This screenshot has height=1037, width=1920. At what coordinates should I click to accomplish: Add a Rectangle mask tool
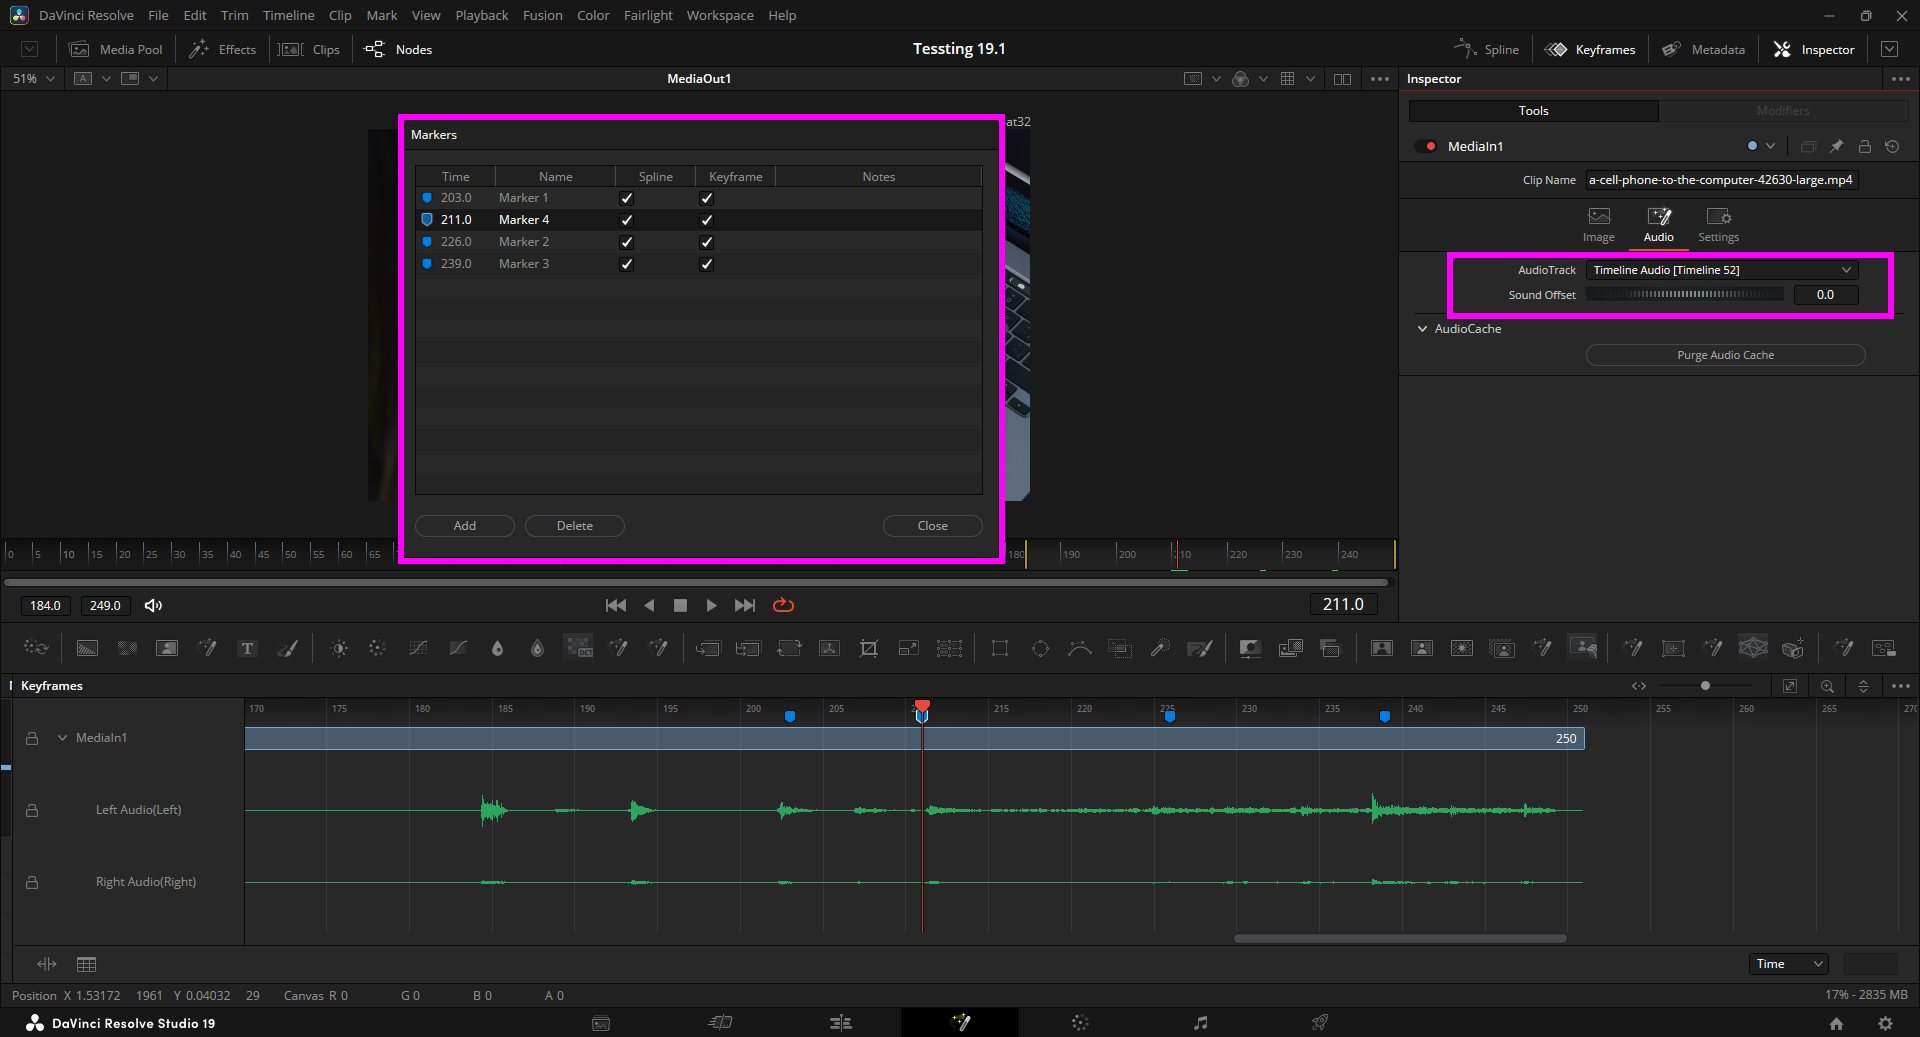pyautogui.click(x=999, y=648)
